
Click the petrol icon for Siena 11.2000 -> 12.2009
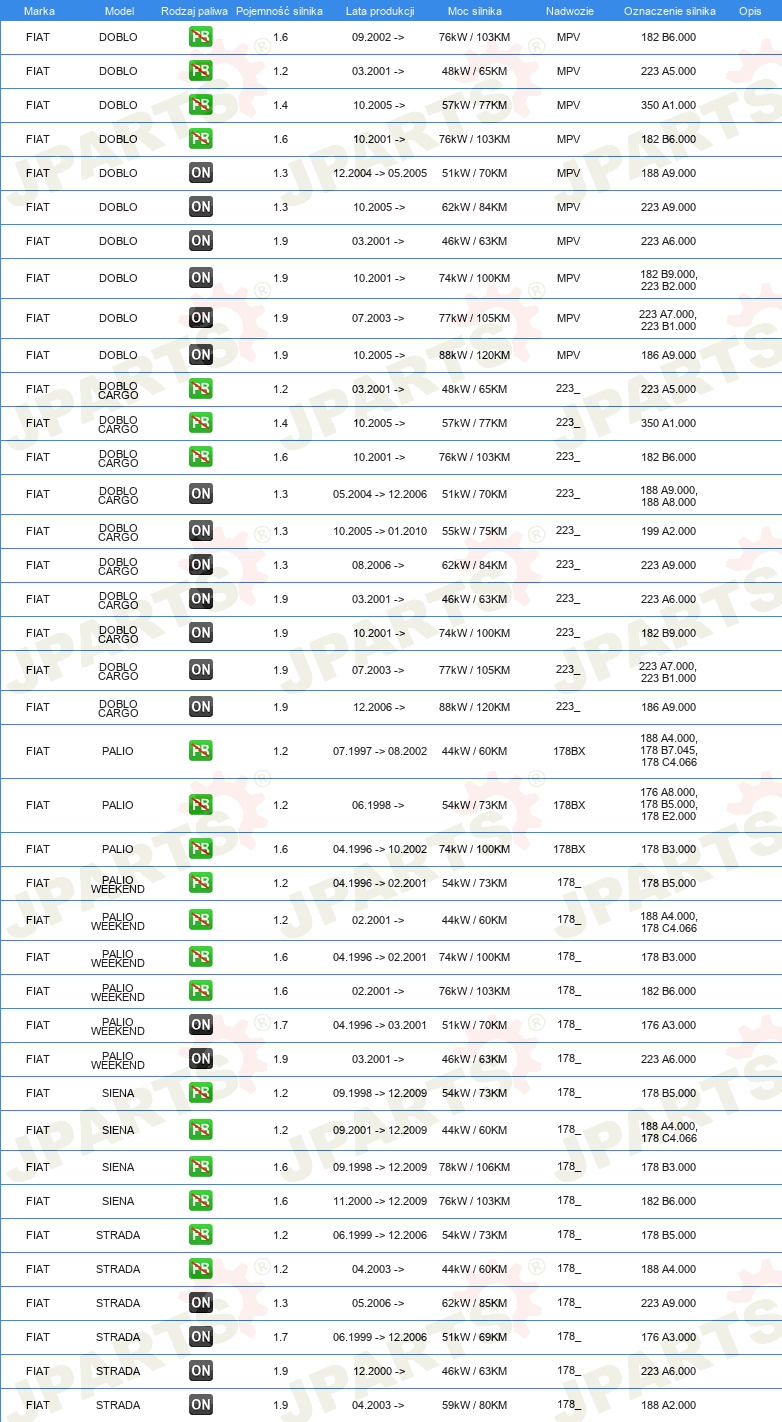tap(201, 1201)
